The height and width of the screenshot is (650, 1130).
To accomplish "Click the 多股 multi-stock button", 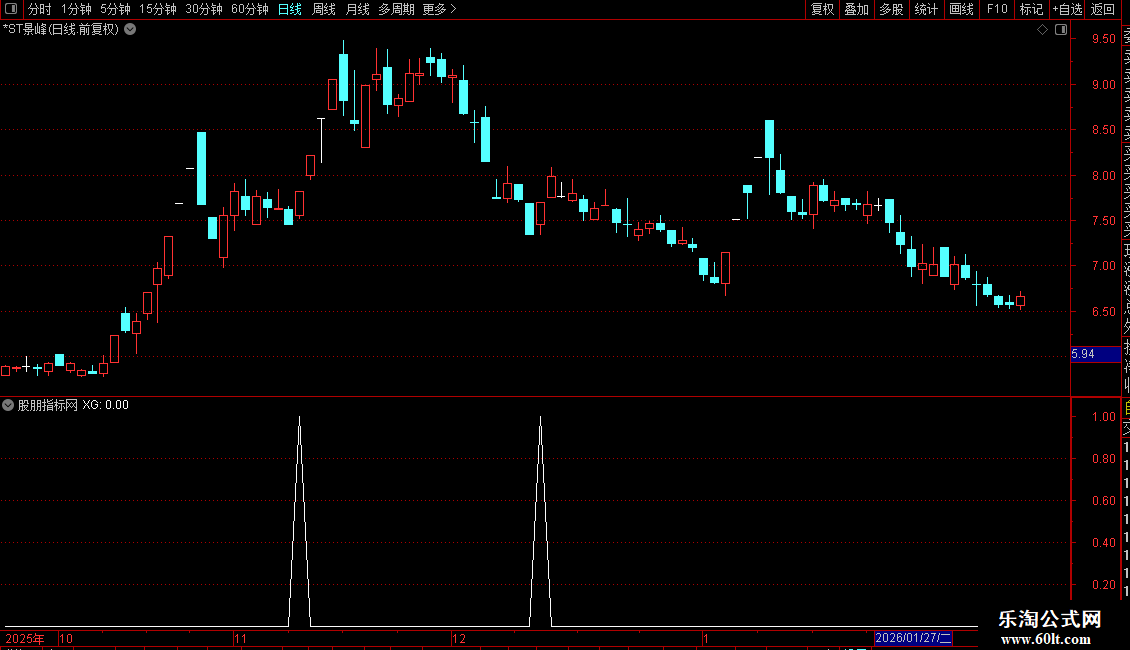I will [x=891, y=9].
